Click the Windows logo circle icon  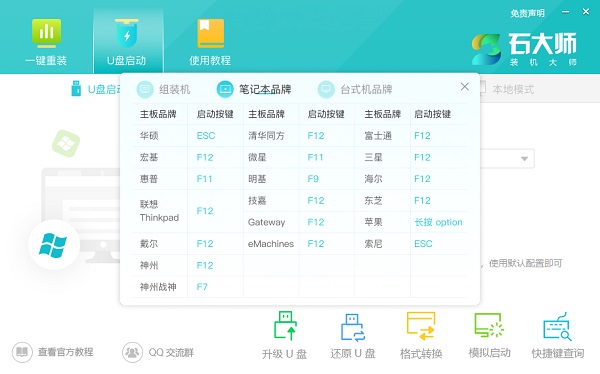(x=54, y=245)
